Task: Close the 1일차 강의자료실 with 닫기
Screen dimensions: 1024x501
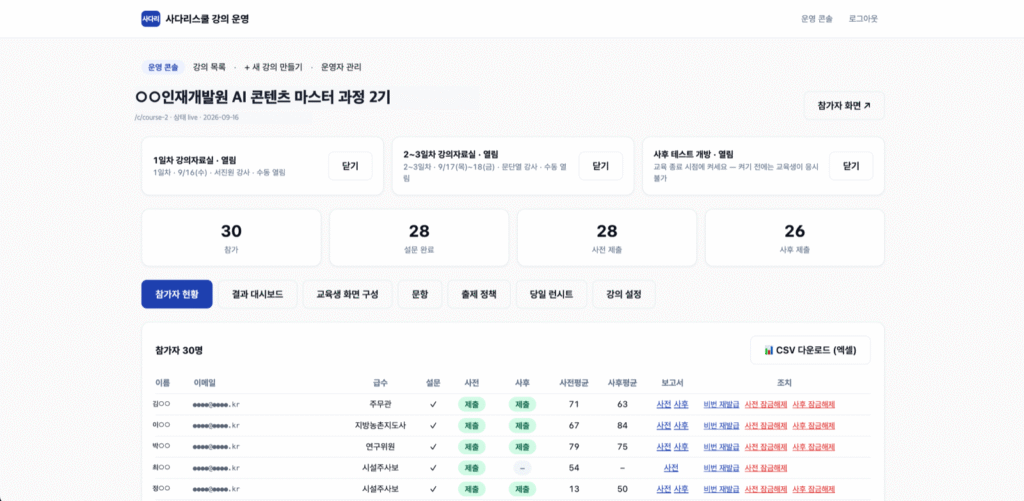Action: 350,166
